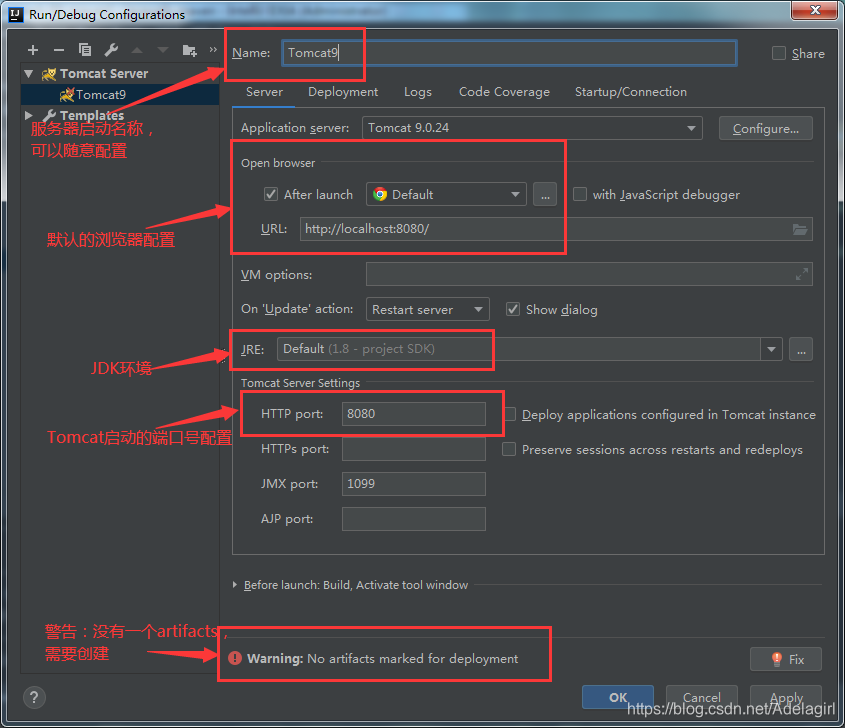Click the JMX port field showing 1099
The height and width of the screenshot is (728, 845).
click(413, 484)
